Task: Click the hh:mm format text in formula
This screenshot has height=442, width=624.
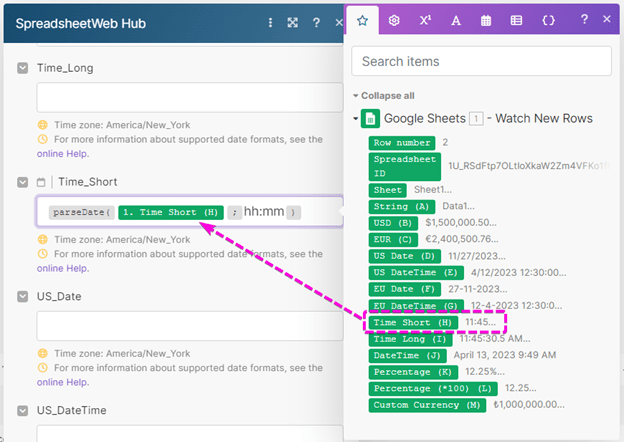Action: click(x=264, y=212)
